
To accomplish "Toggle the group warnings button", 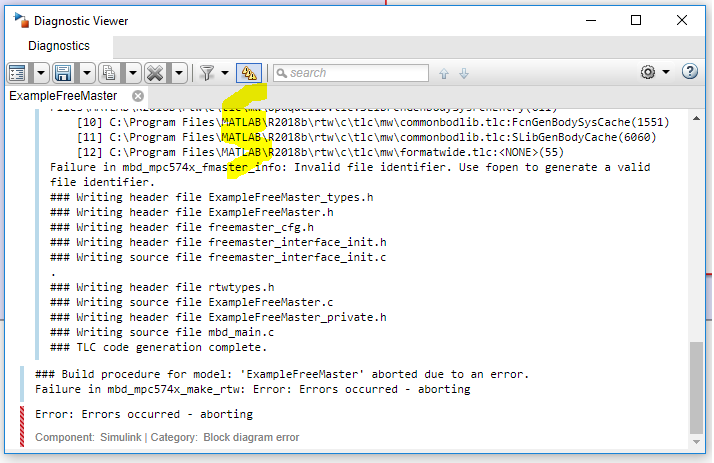I will pyautogui.click(x=249, y=73).
